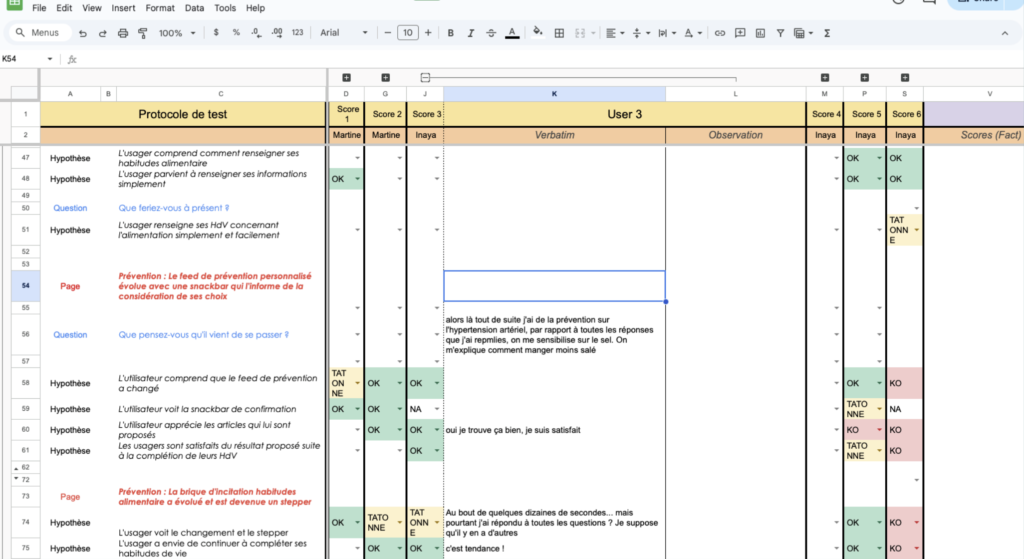Add a comment using the comment icon
This screenshot has height=559, width=1024.
(740, 33)
